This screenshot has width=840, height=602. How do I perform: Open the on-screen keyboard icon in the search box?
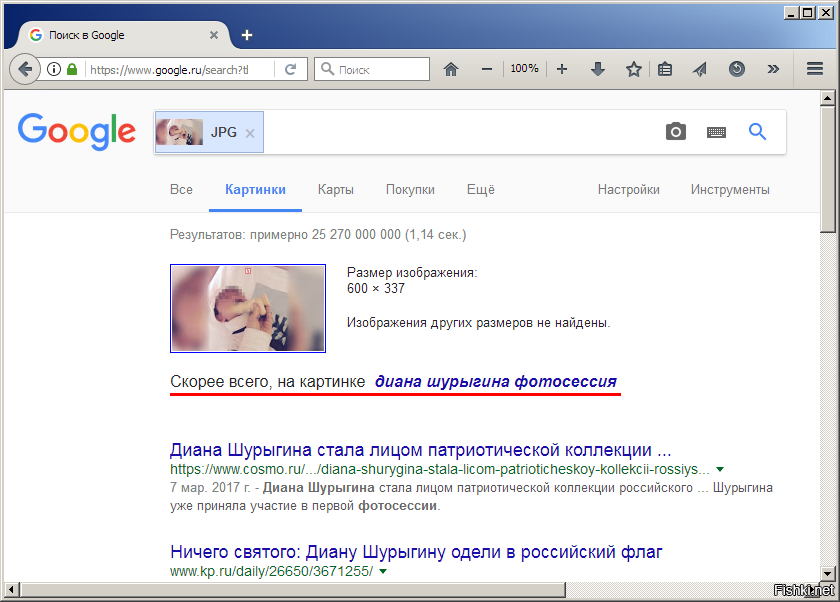click(x=716, y=132)
